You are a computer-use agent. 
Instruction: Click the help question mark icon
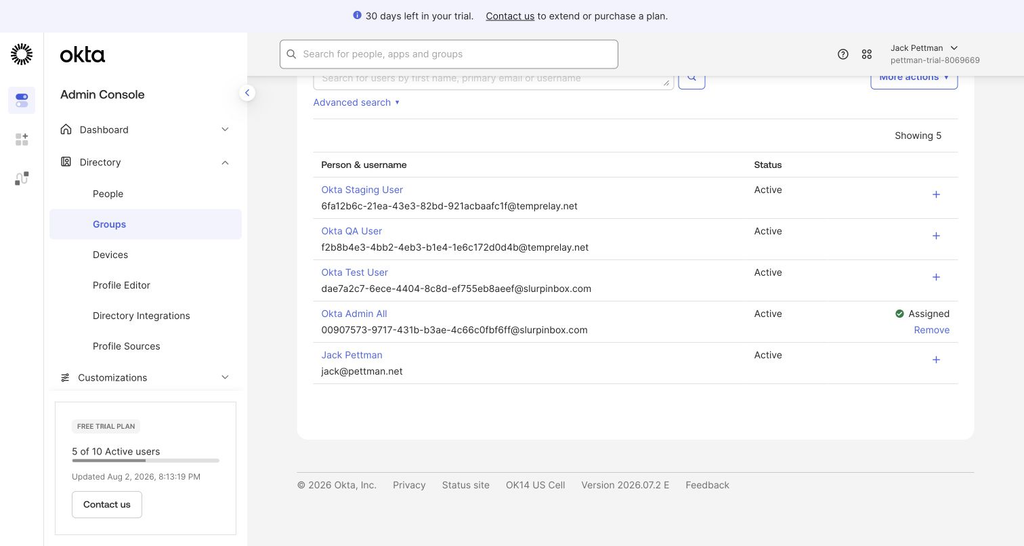[x=843, y=54]
